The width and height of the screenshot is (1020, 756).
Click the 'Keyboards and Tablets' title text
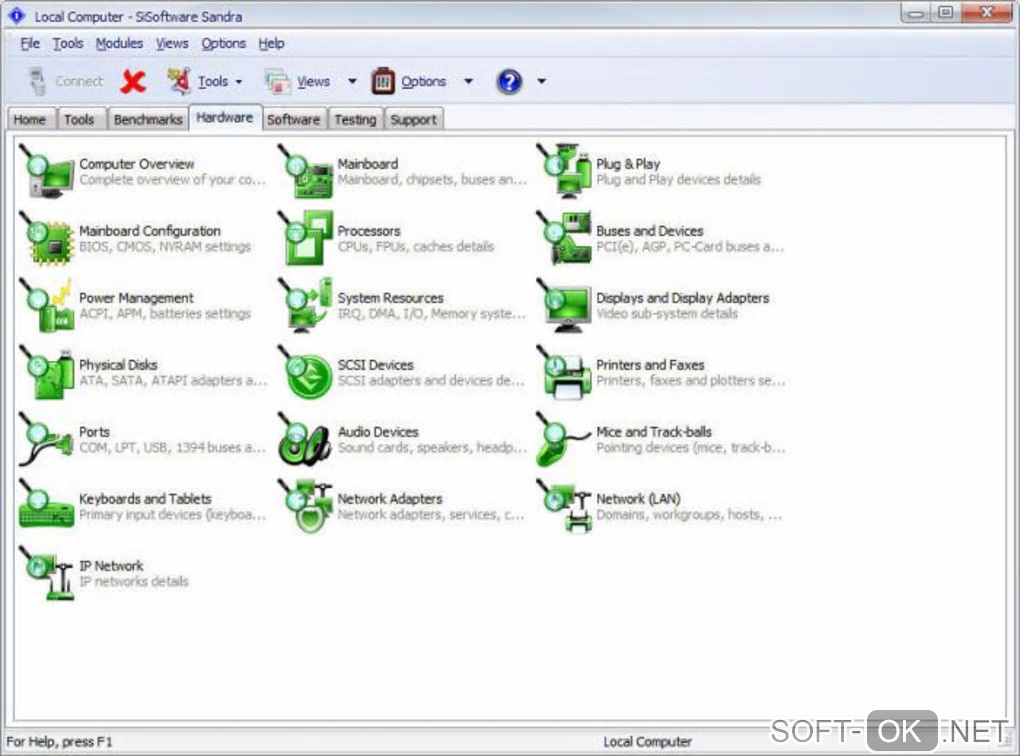145,499
